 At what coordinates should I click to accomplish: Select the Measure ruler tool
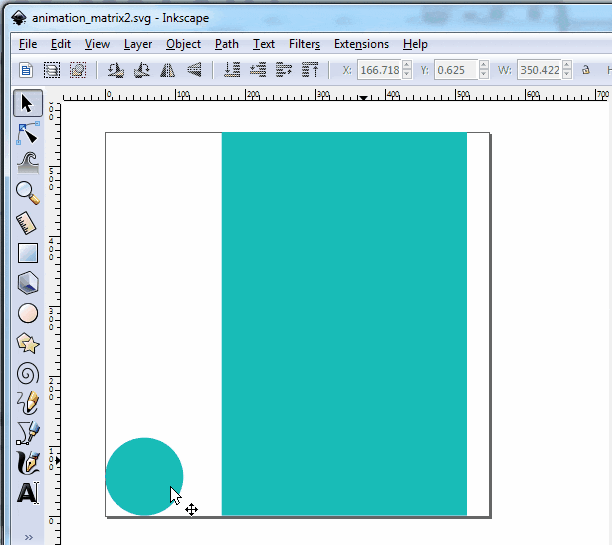pos(27,223)
